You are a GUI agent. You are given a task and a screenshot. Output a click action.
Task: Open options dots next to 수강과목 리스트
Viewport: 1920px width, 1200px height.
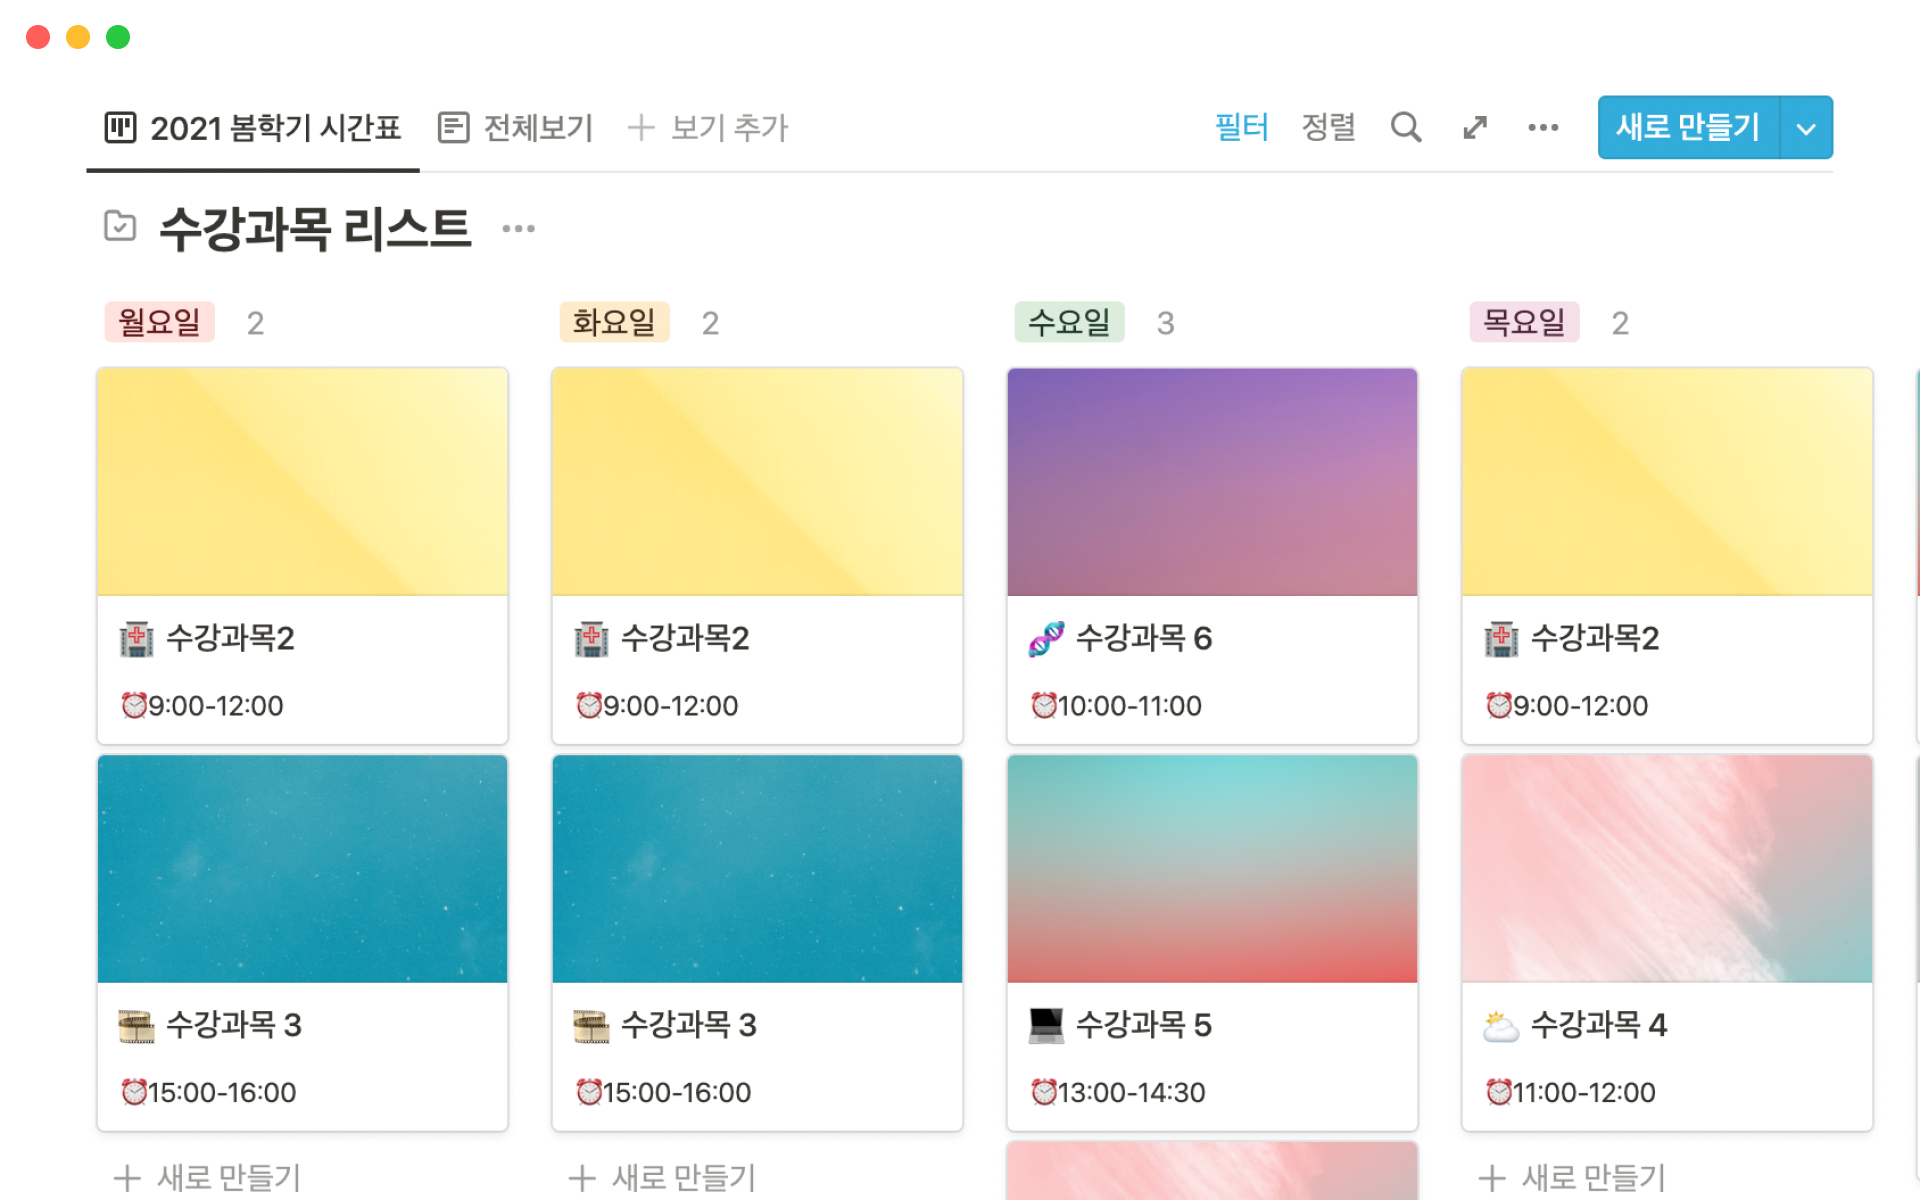pos(518,229)
